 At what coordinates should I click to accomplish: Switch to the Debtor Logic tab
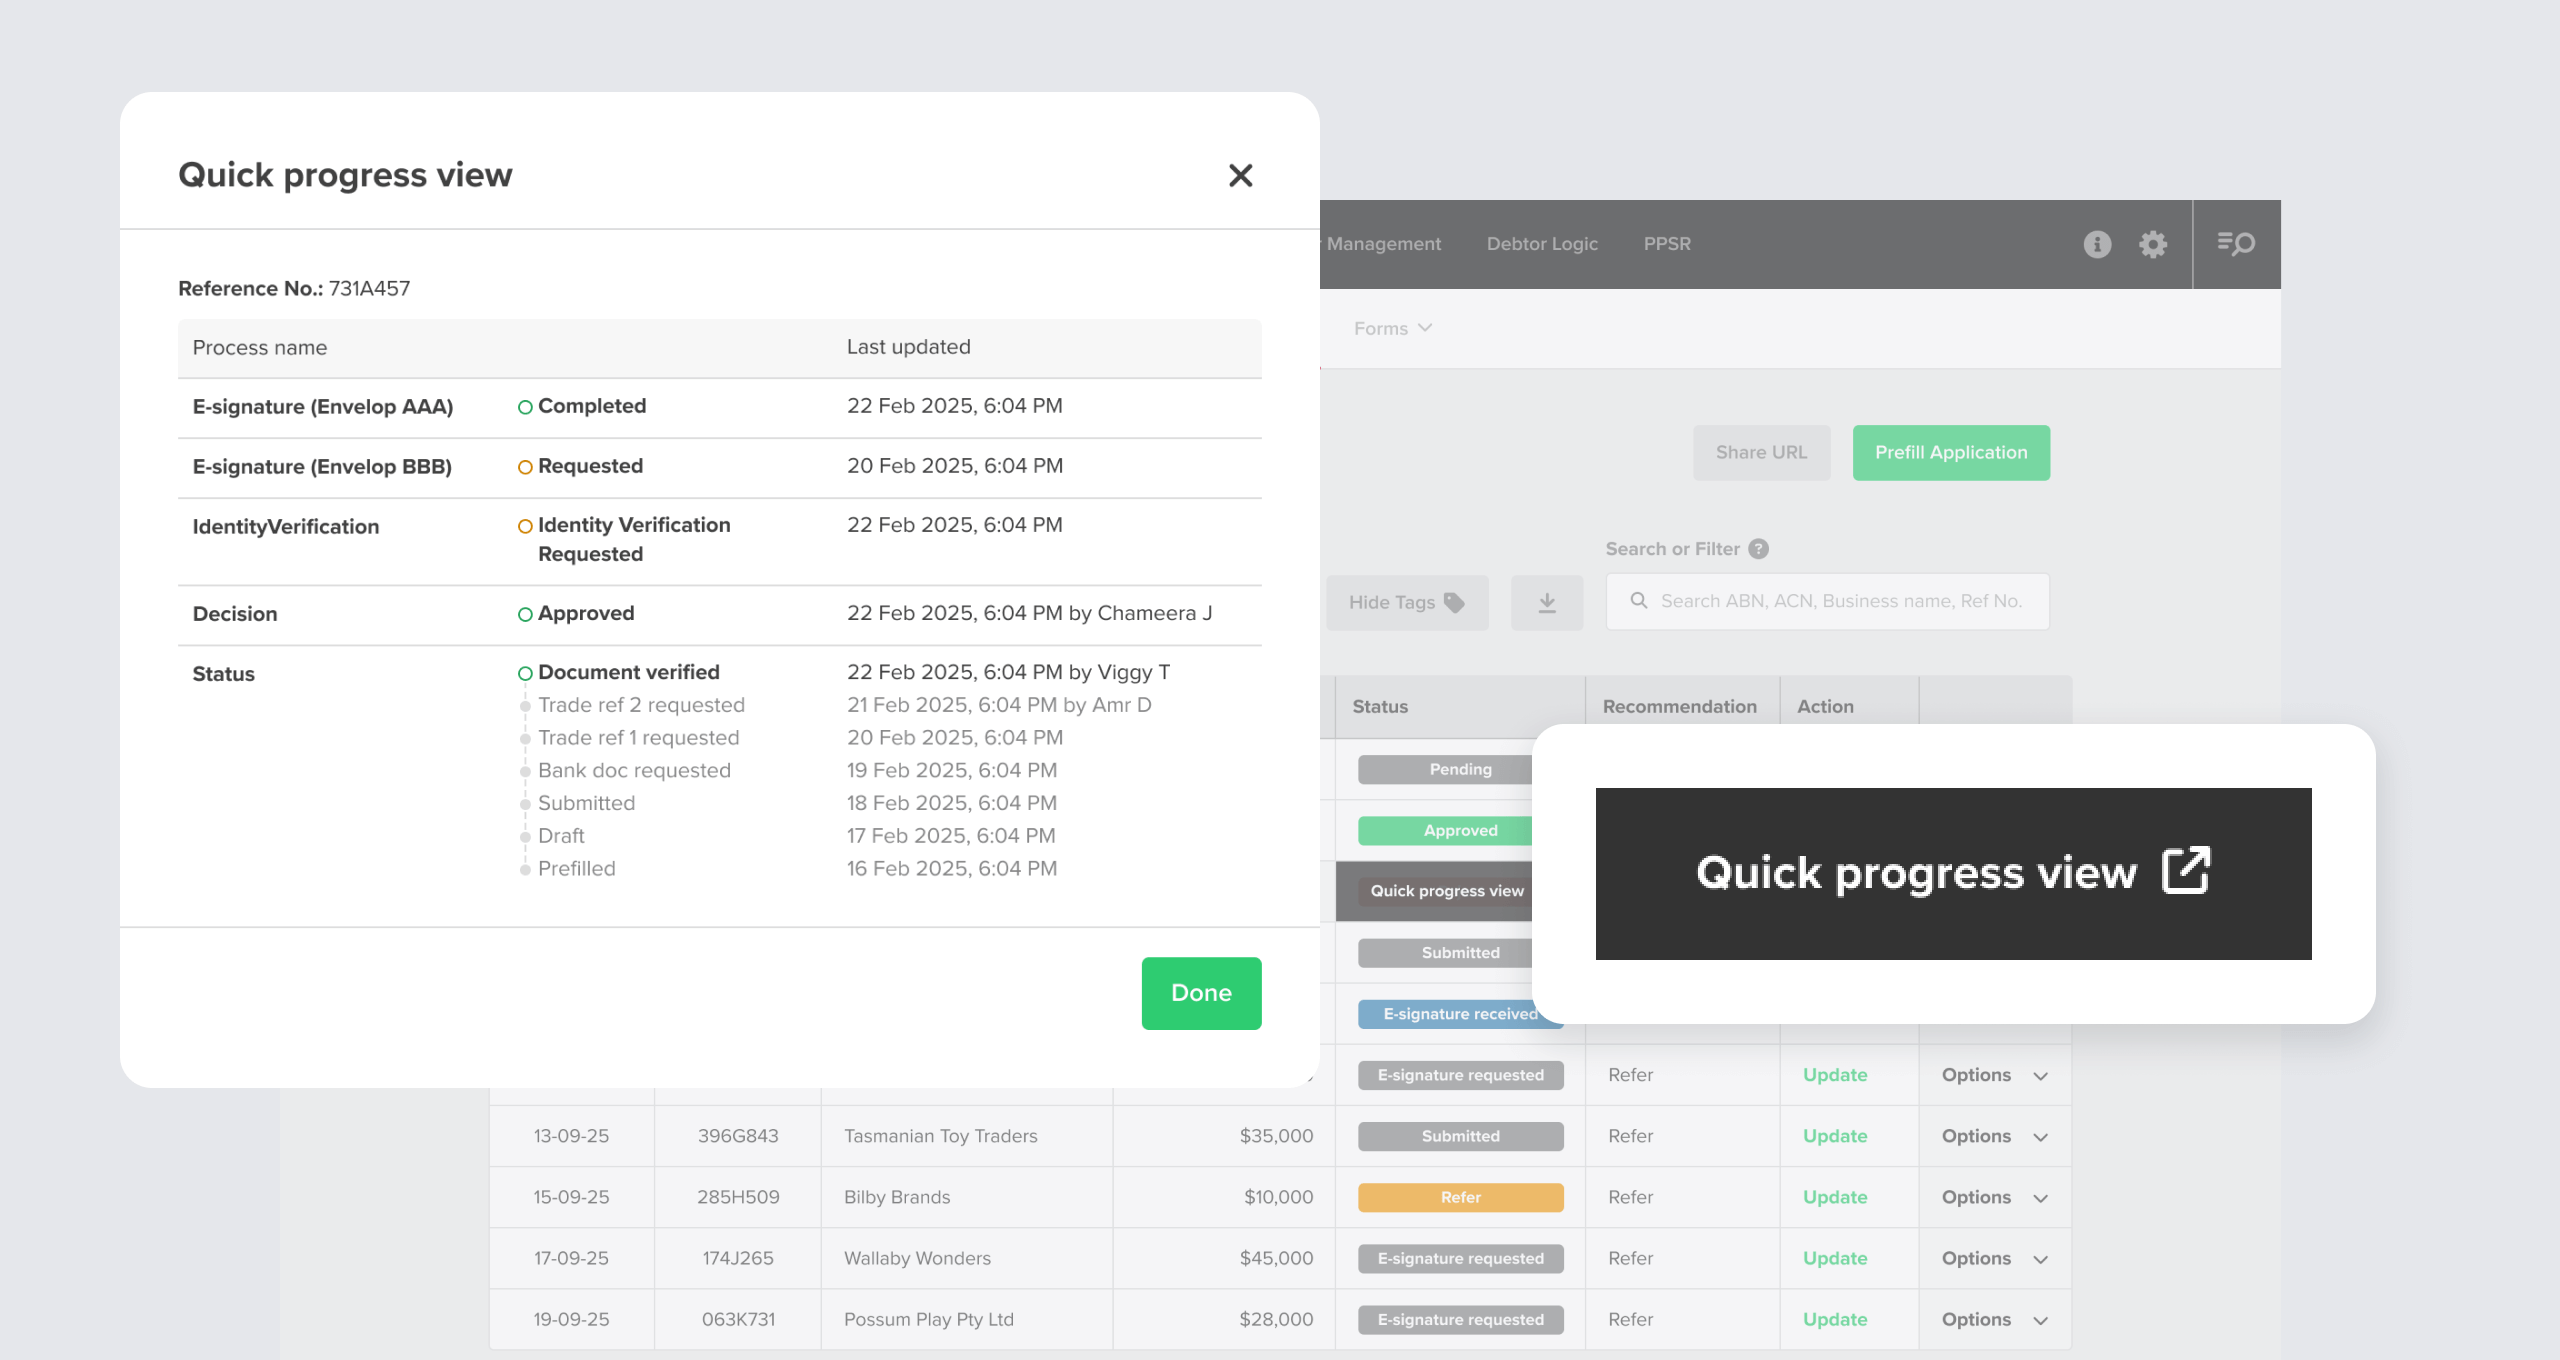click(x=1541, y=243)
